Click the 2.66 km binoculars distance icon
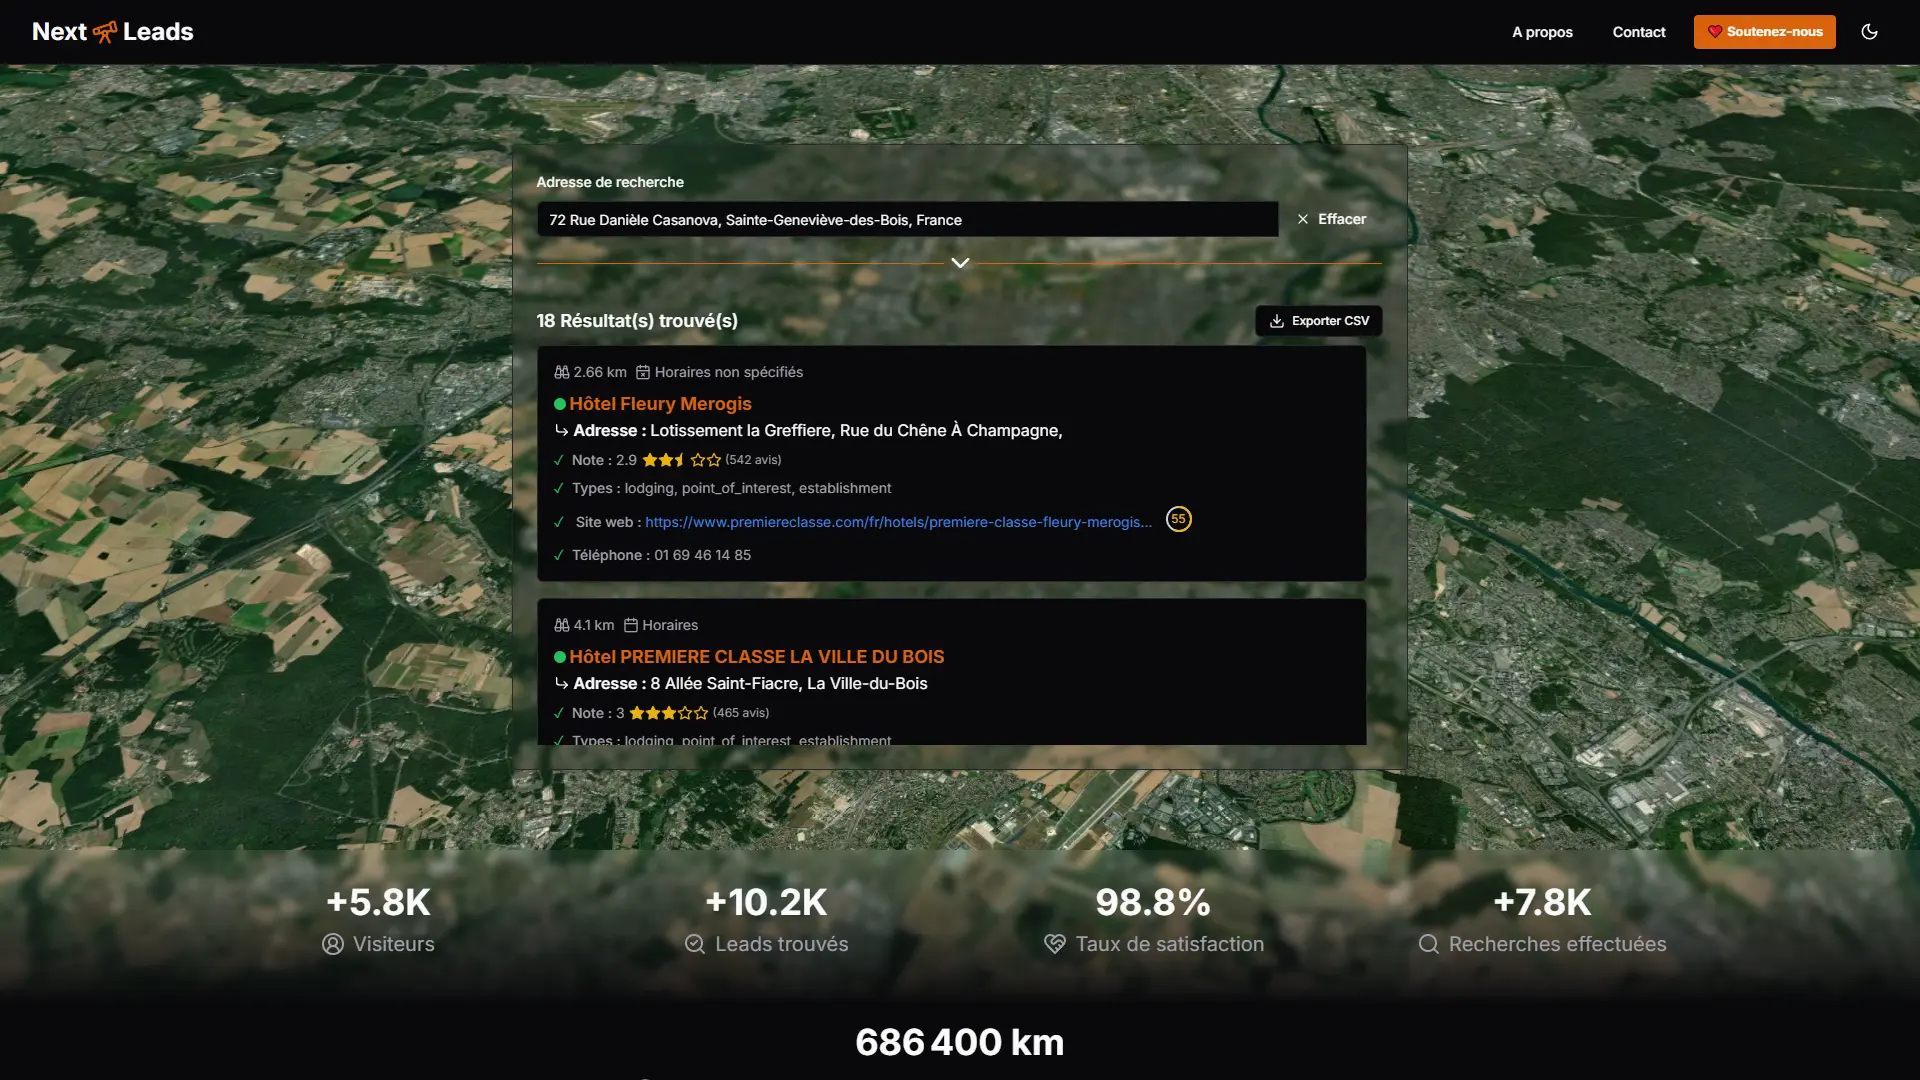The width and height of the screenshot is (1920, 1080). coord(562,373)
